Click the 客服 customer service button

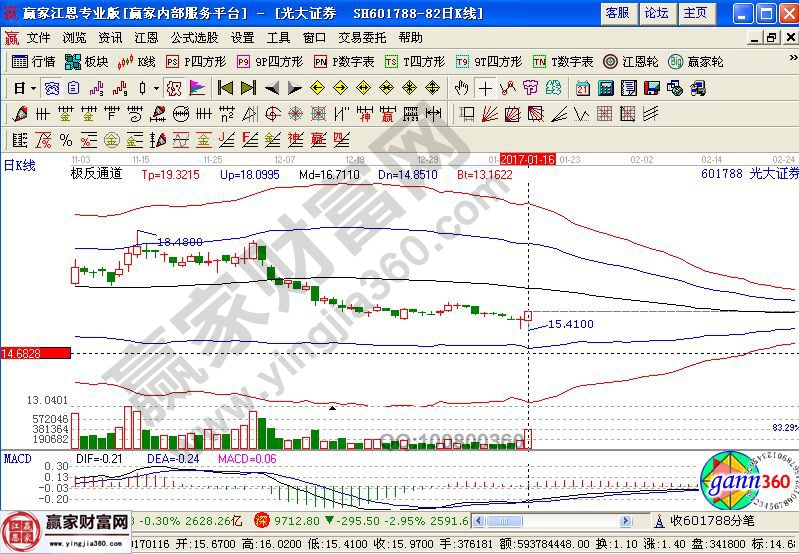[617, 13]
